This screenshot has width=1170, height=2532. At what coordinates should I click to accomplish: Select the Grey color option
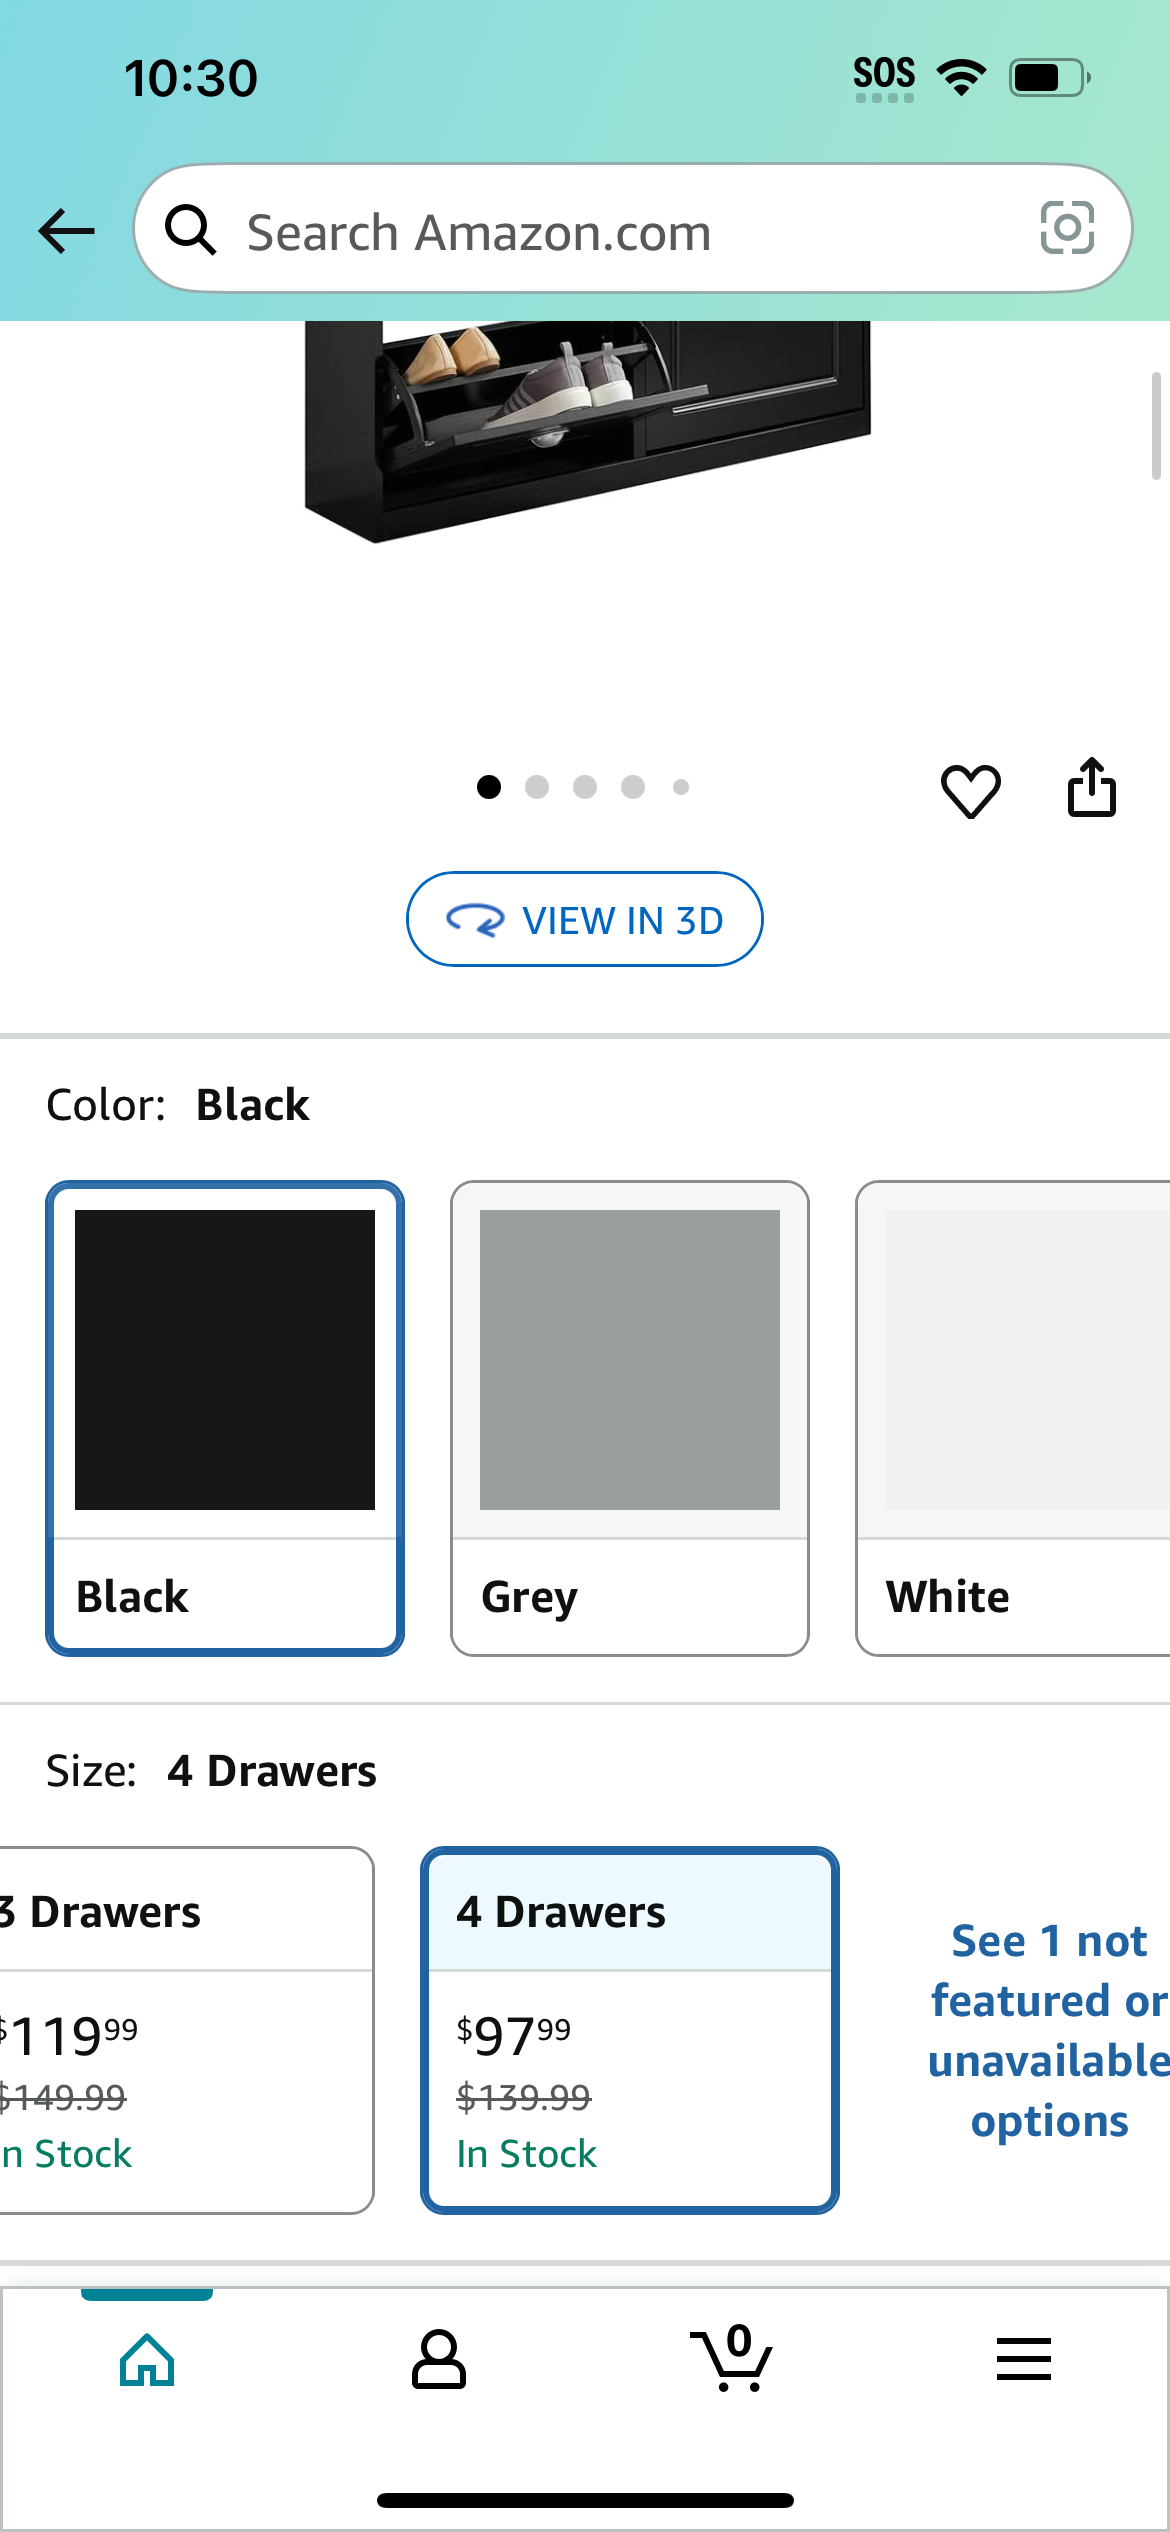630,1418
